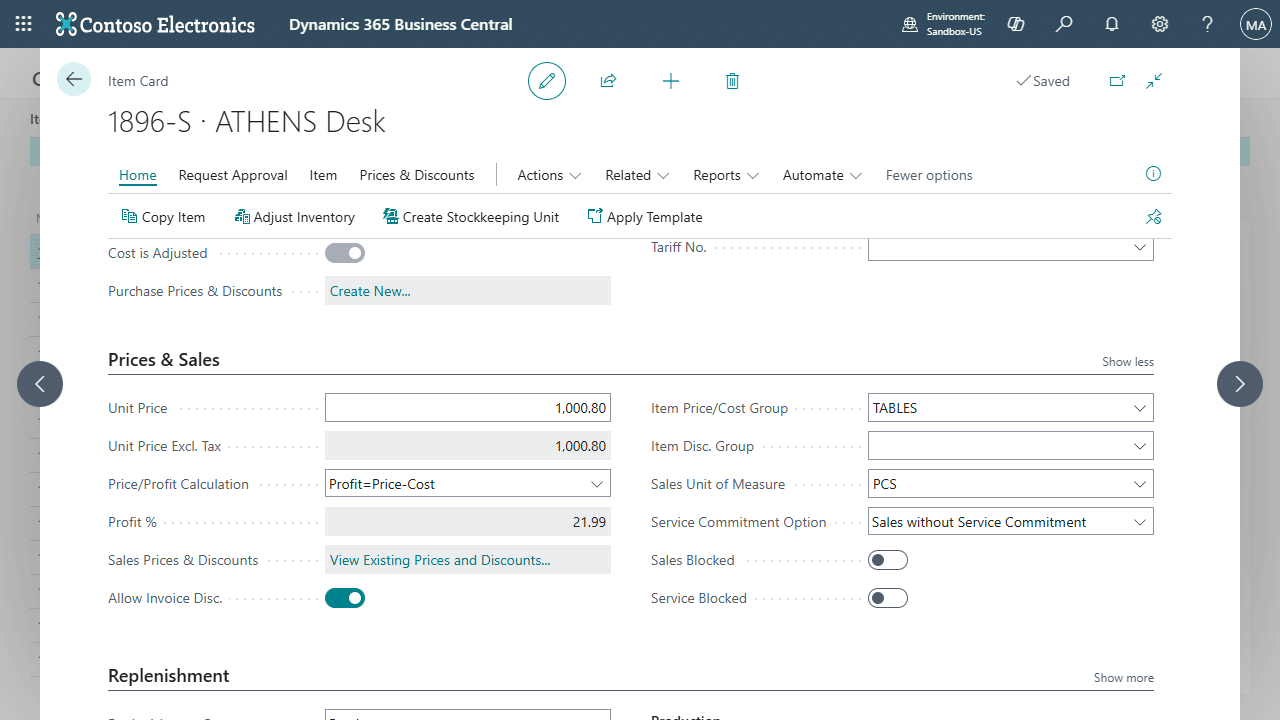Click the Adjust Inventory action
Viewport: 1280px width, 720px height.
[x=294, y=217]
